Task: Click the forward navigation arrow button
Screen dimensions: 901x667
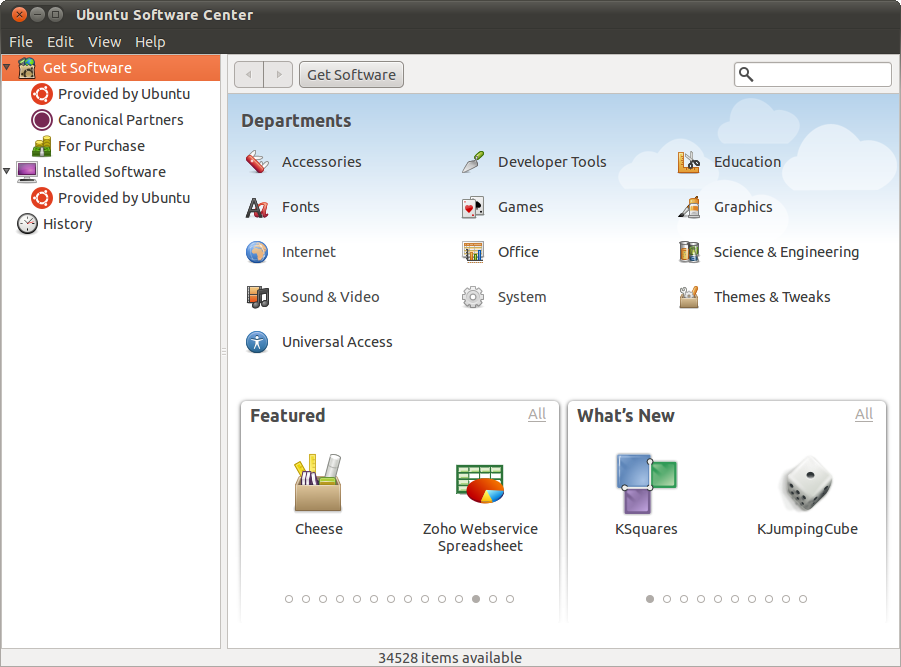Action: [x=279, y=75]
